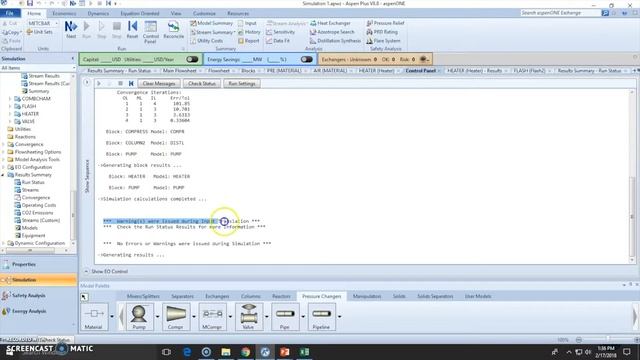The image size is (640, 360).
Task: Select the Pump model in palette
Action: pyautogui.click(x=139, y=317)
